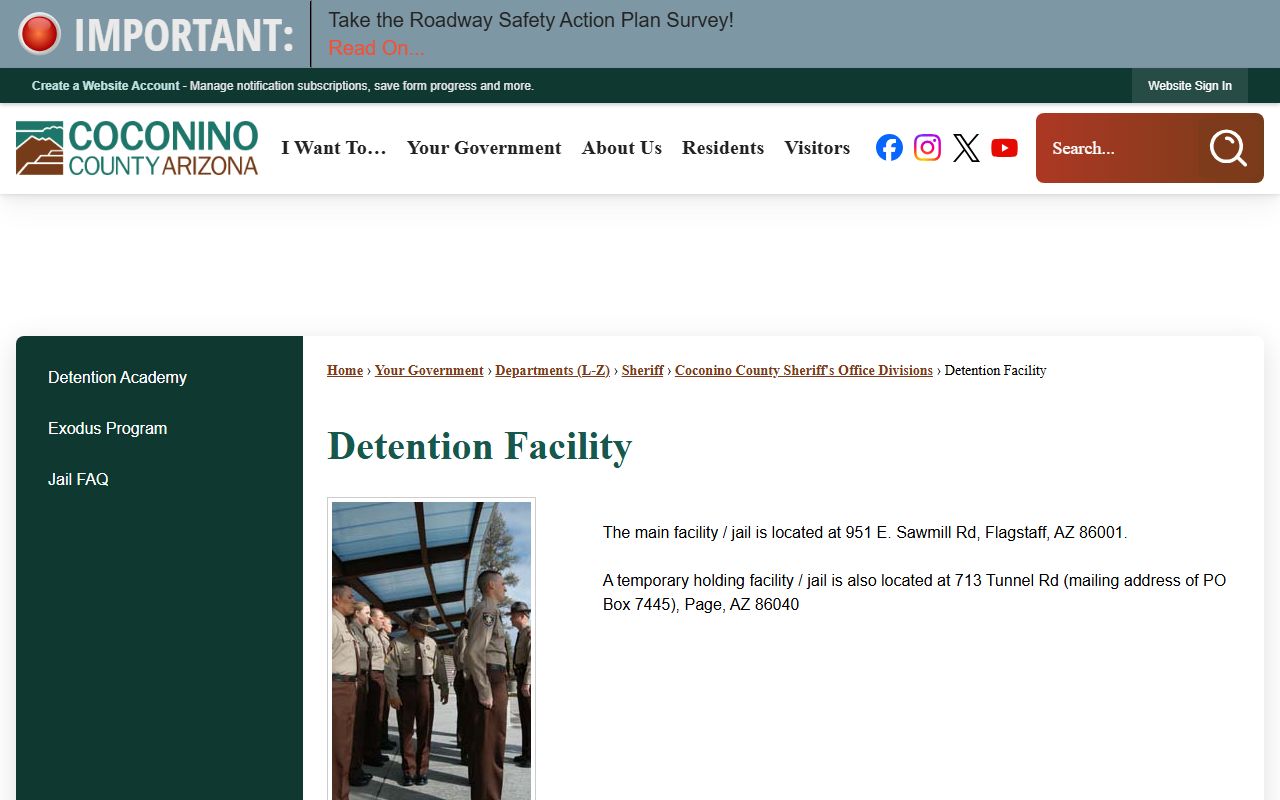The height and width of the screenshot is (800, 1280).
Task: Click the text mentioning 951 E. Sawmill Rd
Action: (865, 532)
